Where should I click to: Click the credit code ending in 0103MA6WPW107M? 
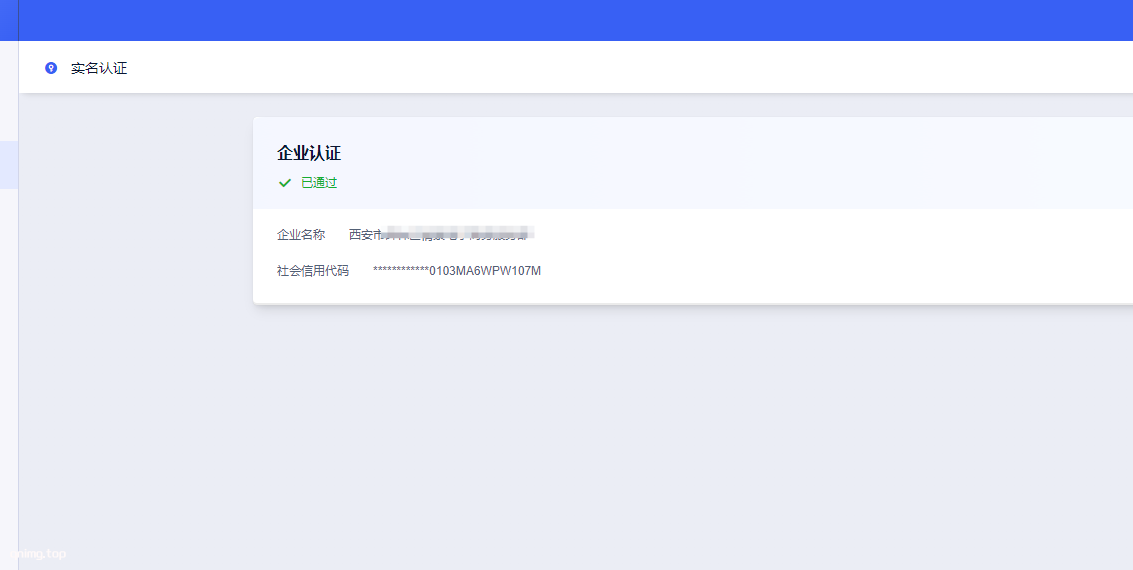[485, 271]
